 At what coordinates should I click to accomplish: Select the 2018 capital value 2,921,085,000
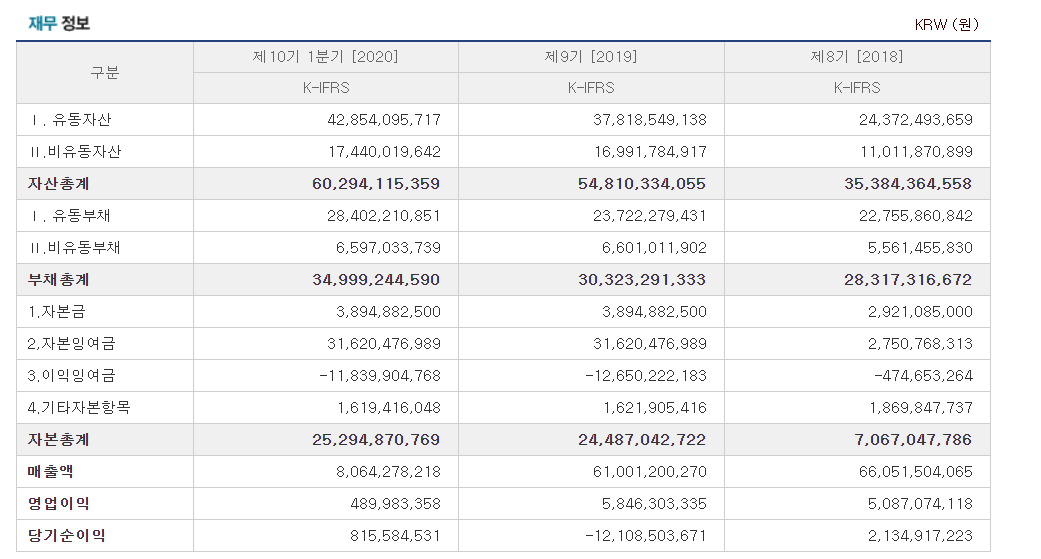[920, 312]
